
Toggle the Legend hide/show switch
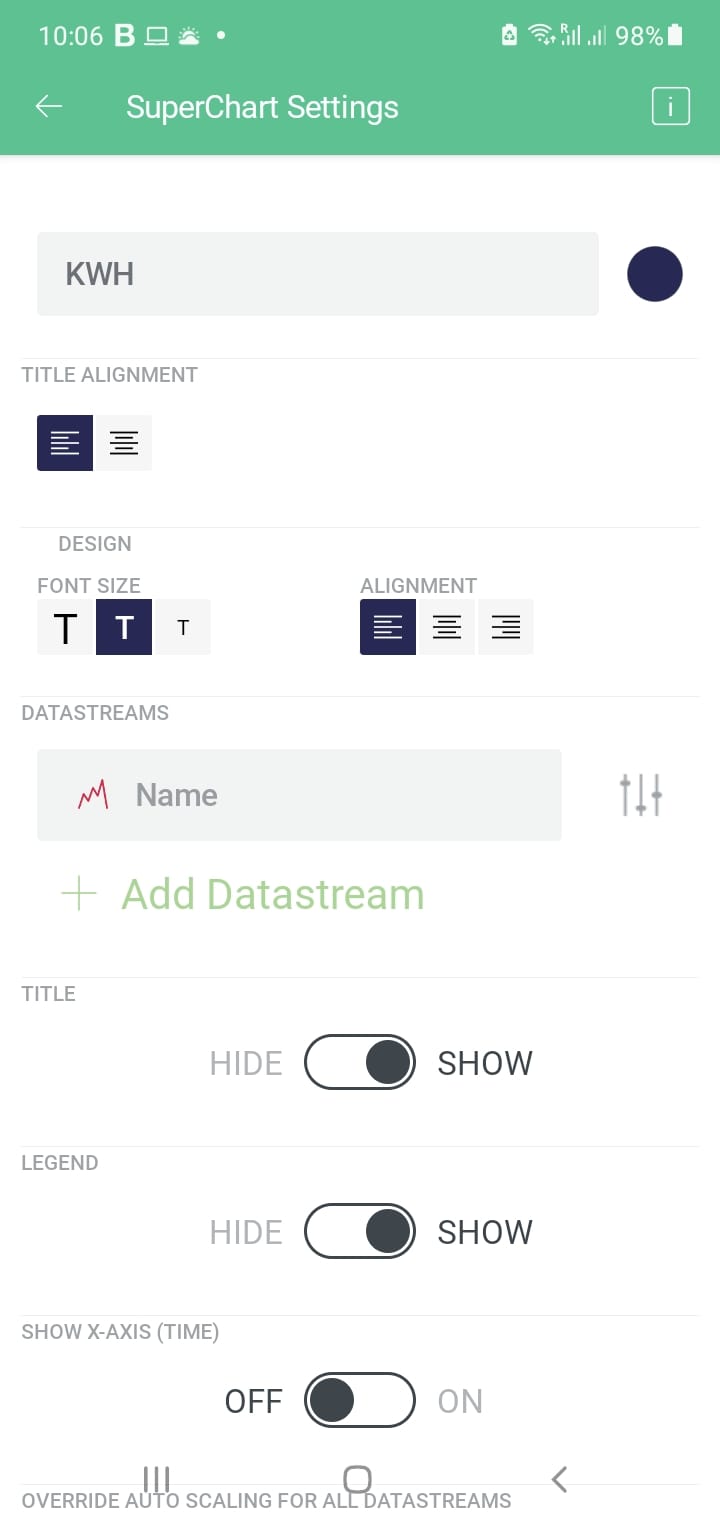[360, 1231]
